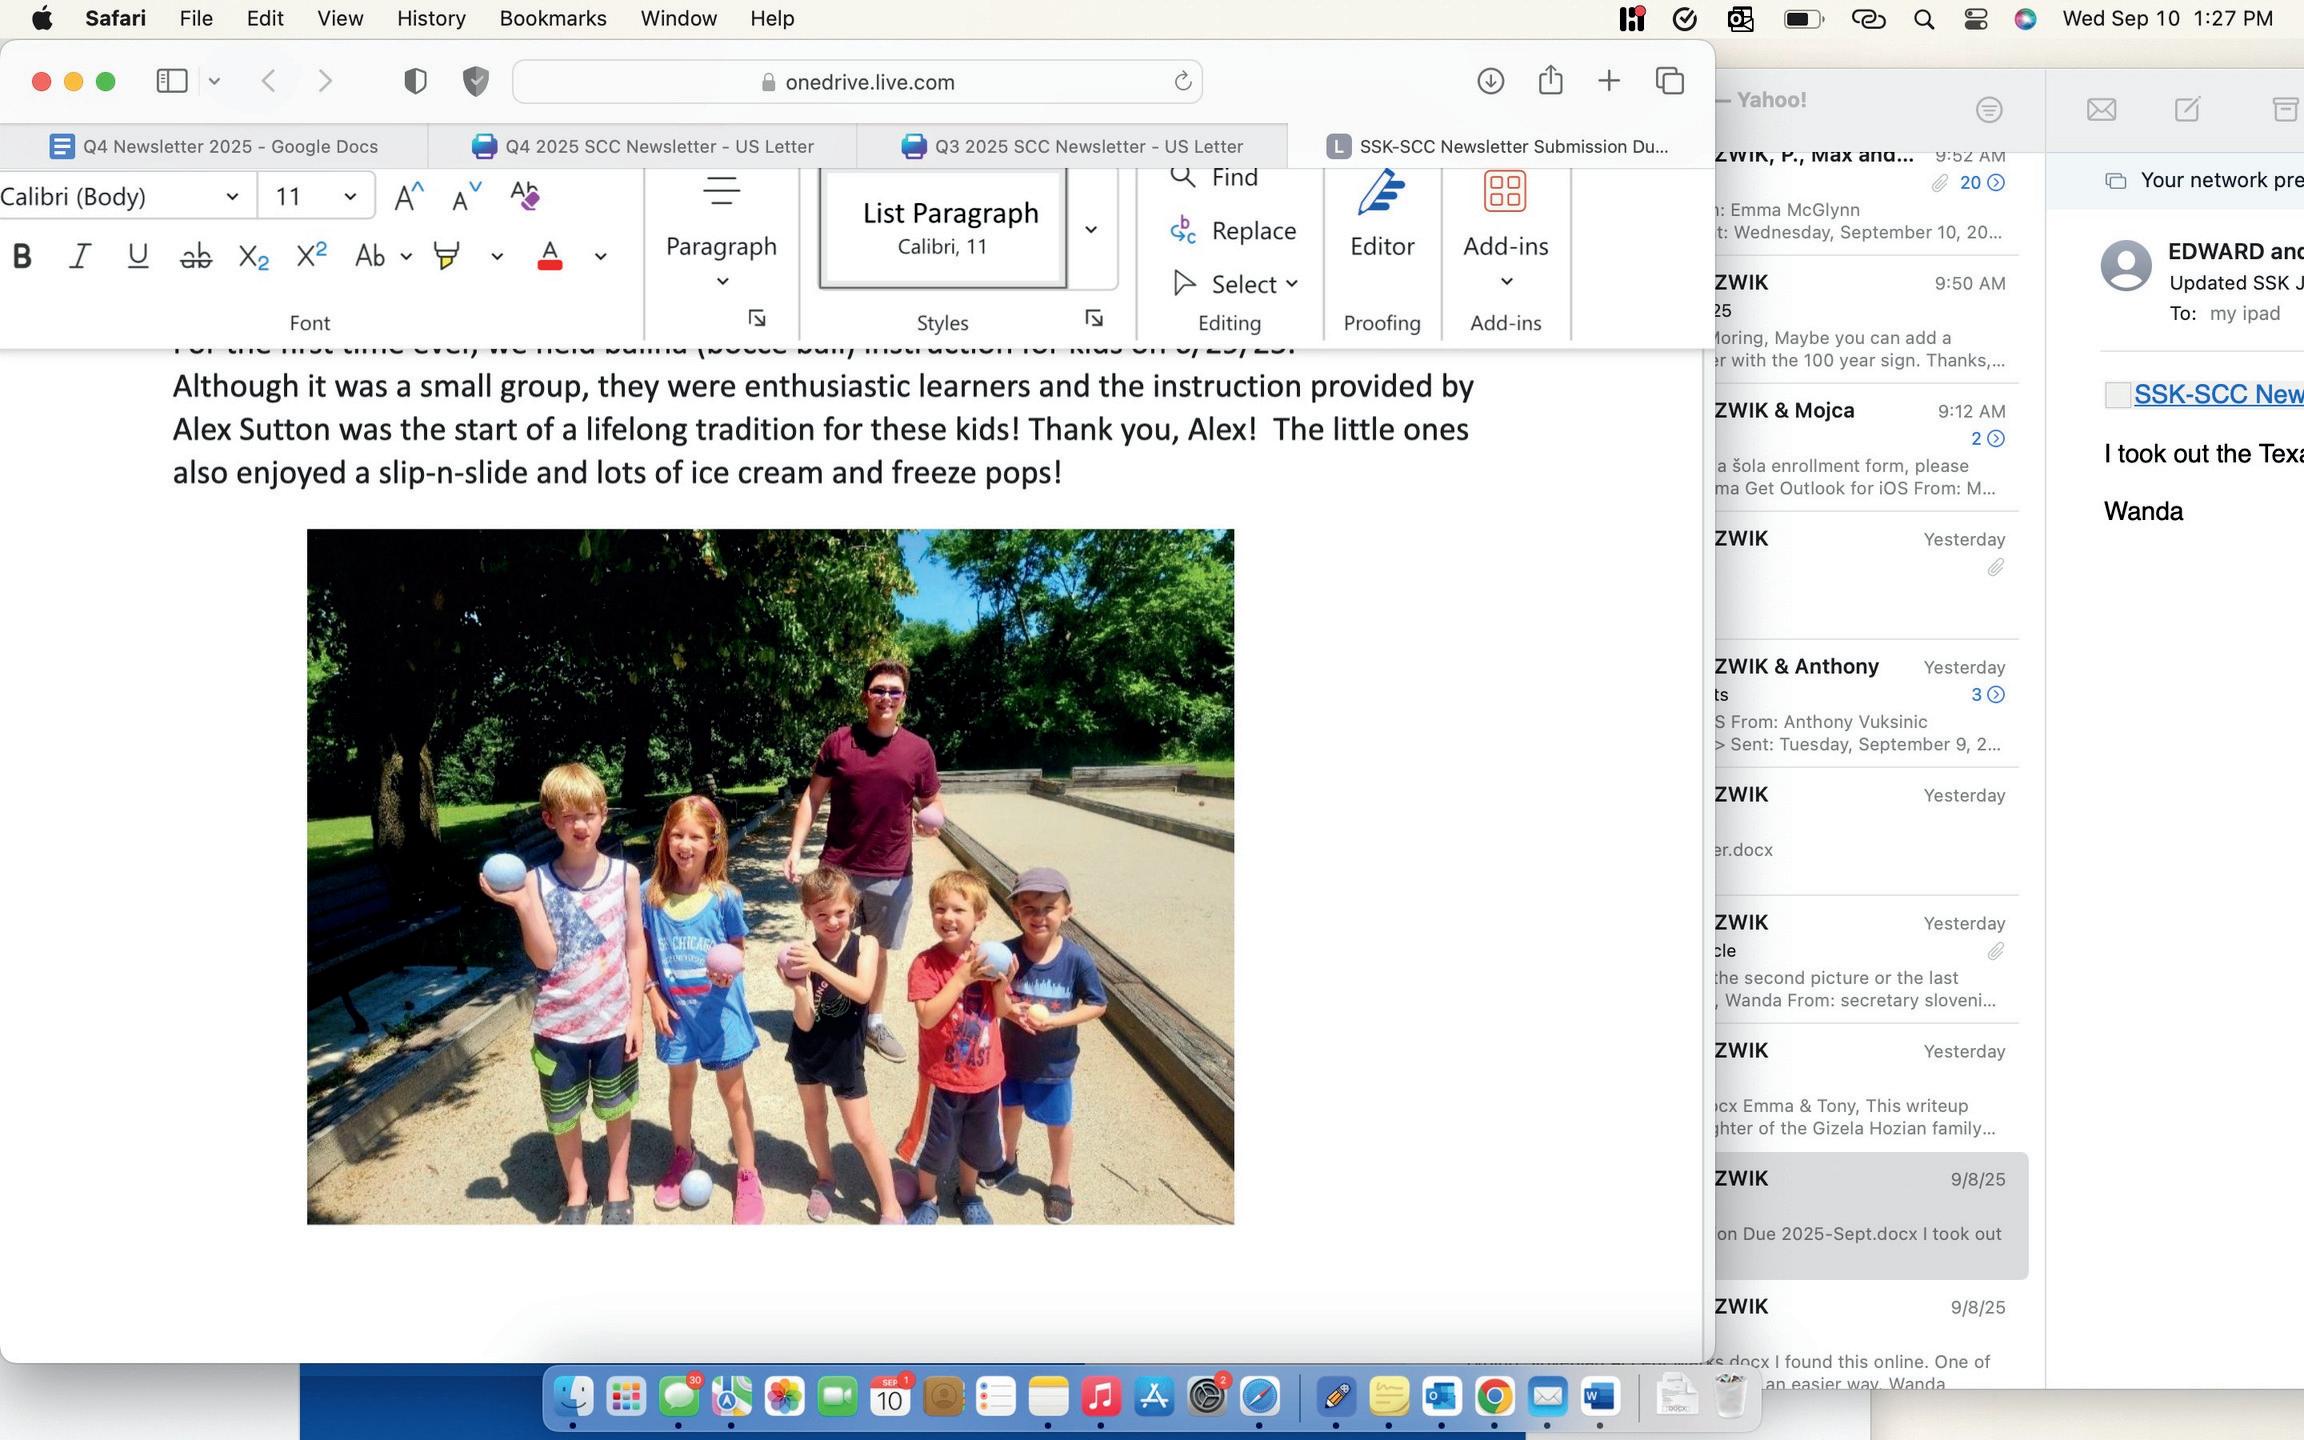Increase font size with grow icon
The height and width of the screenshot is (1440, 2304).
pyautogui.click(x=408, y=196)
